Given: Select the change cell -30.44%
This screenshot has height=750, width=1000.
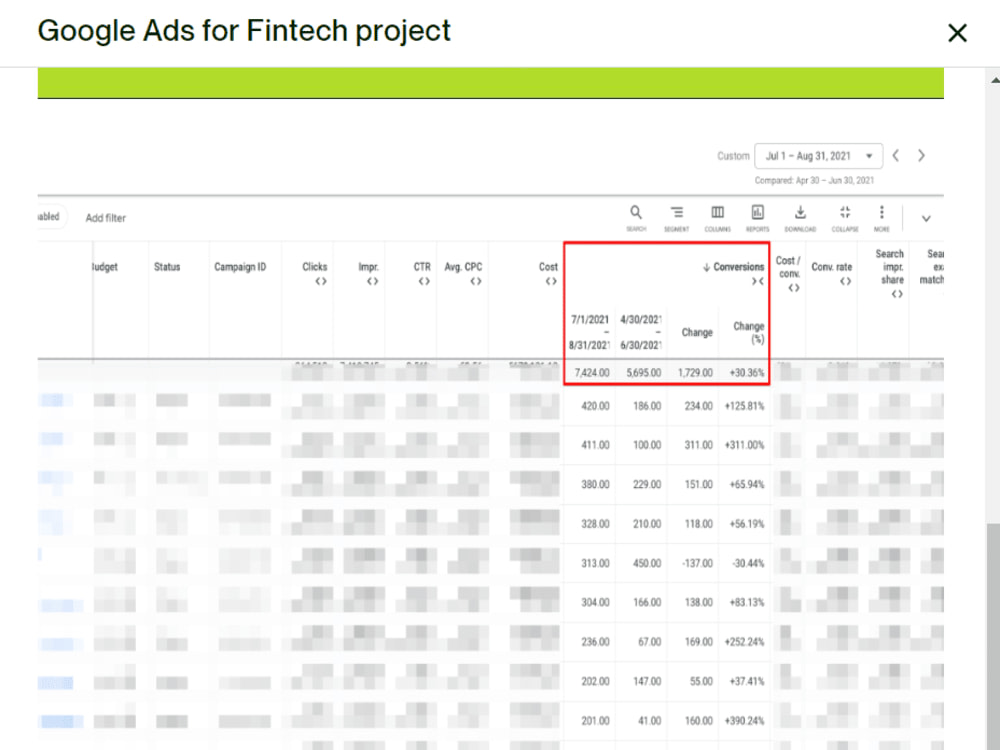Looking at the screenshot, I should click(x=748, y=563).
